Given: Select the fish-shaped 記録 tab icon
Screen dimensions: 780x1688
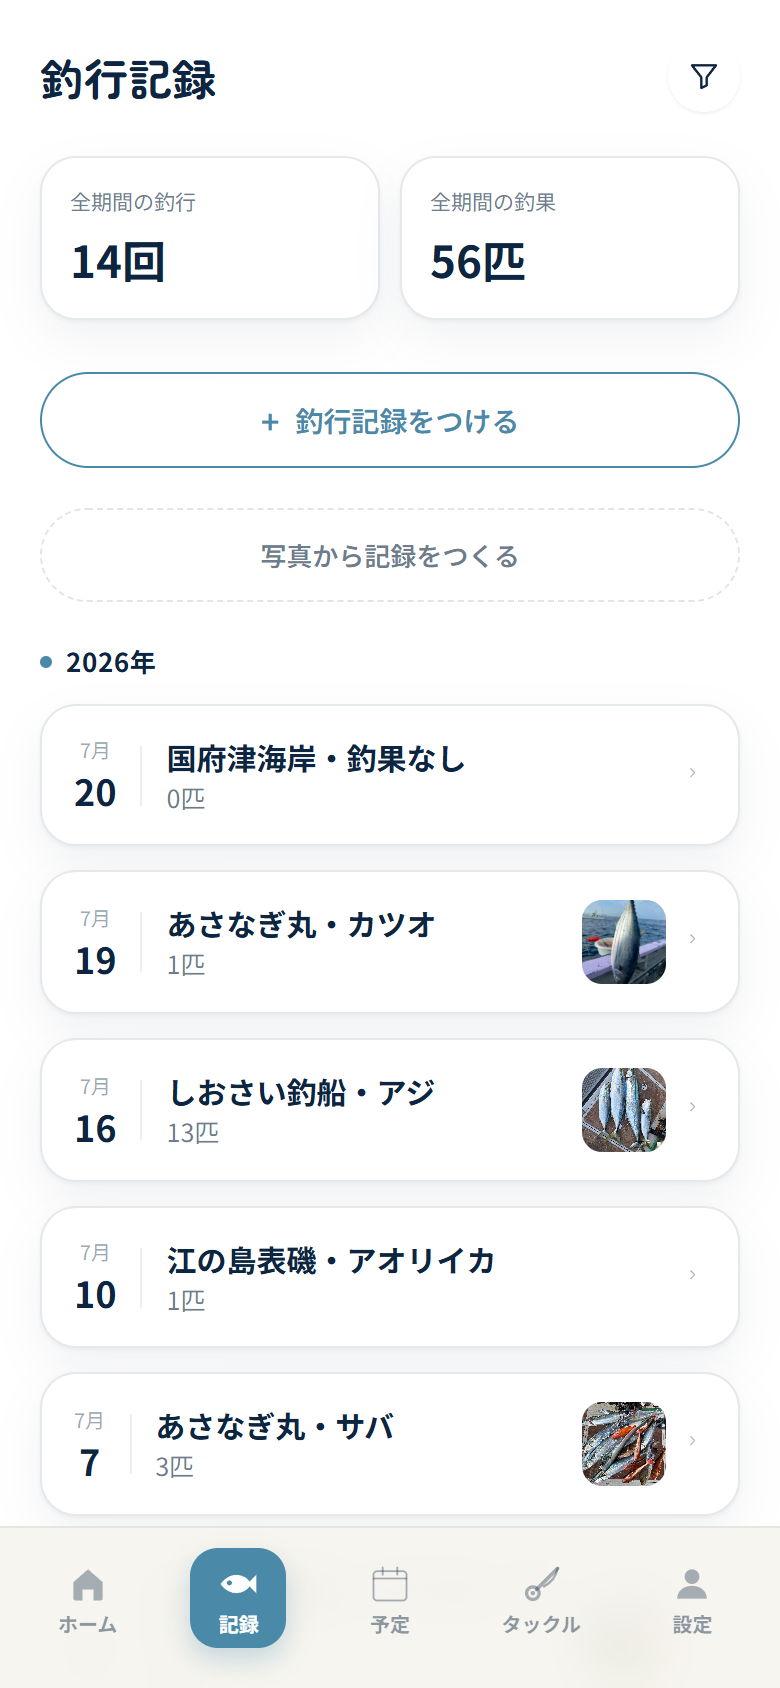Looking at the screenshot, I should coord(238,1584).
